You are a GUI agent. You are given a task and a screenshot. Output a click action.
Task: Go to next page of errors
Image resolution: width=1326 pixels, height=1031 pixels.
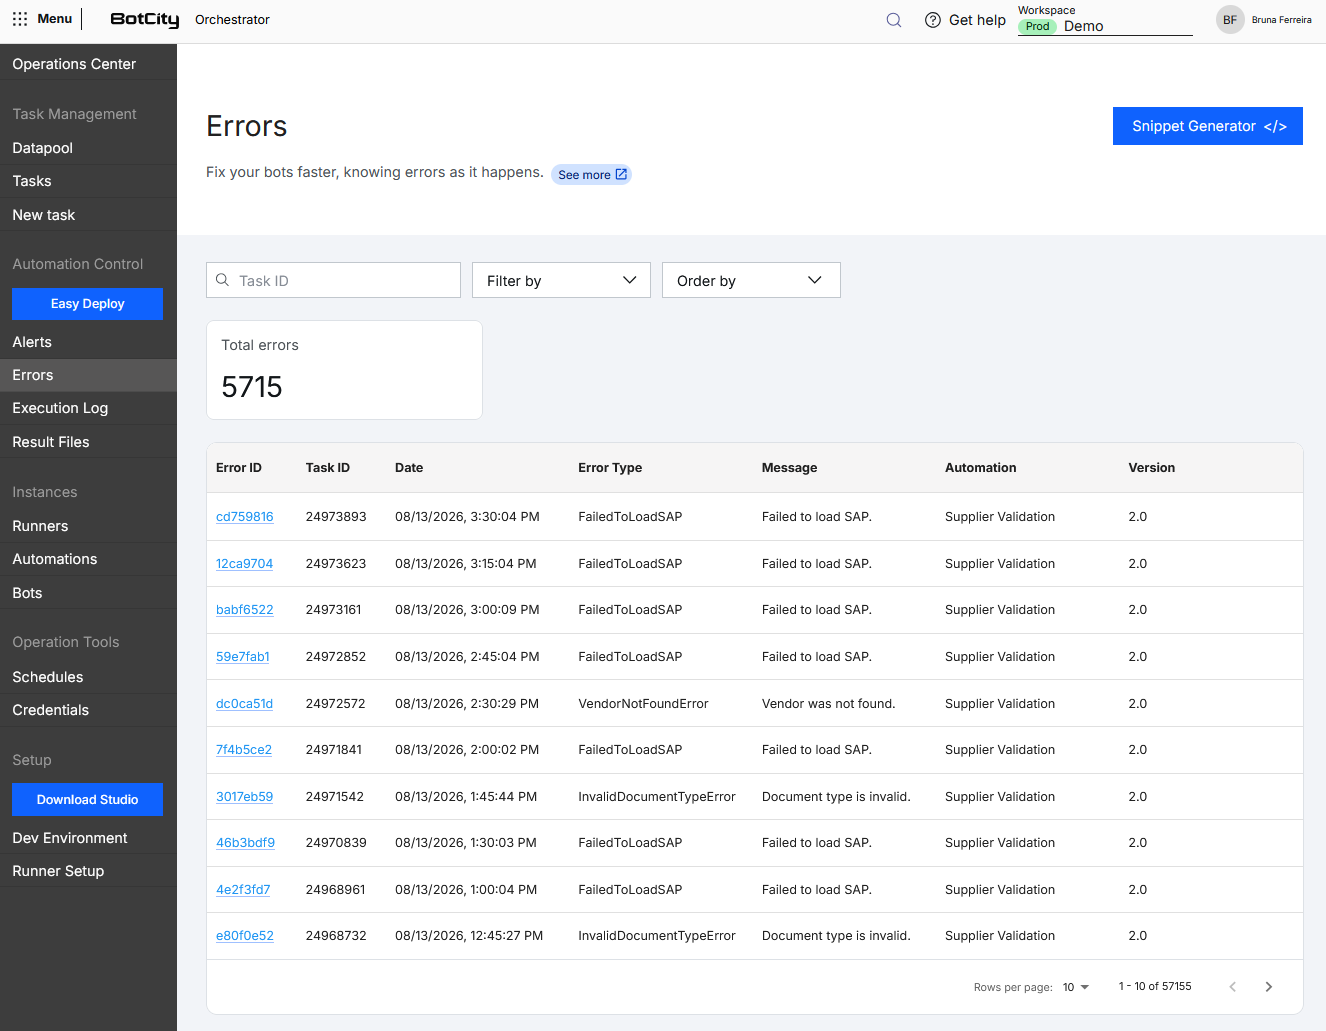pyautogui.click(x=1269, y=987)
